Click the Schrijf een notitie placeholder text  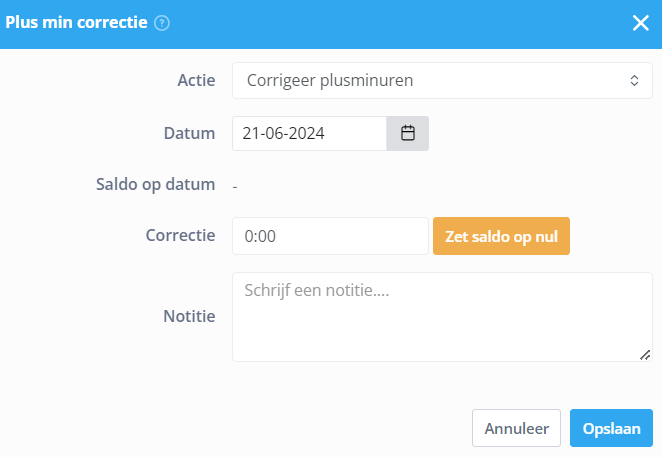coord(317,291)
